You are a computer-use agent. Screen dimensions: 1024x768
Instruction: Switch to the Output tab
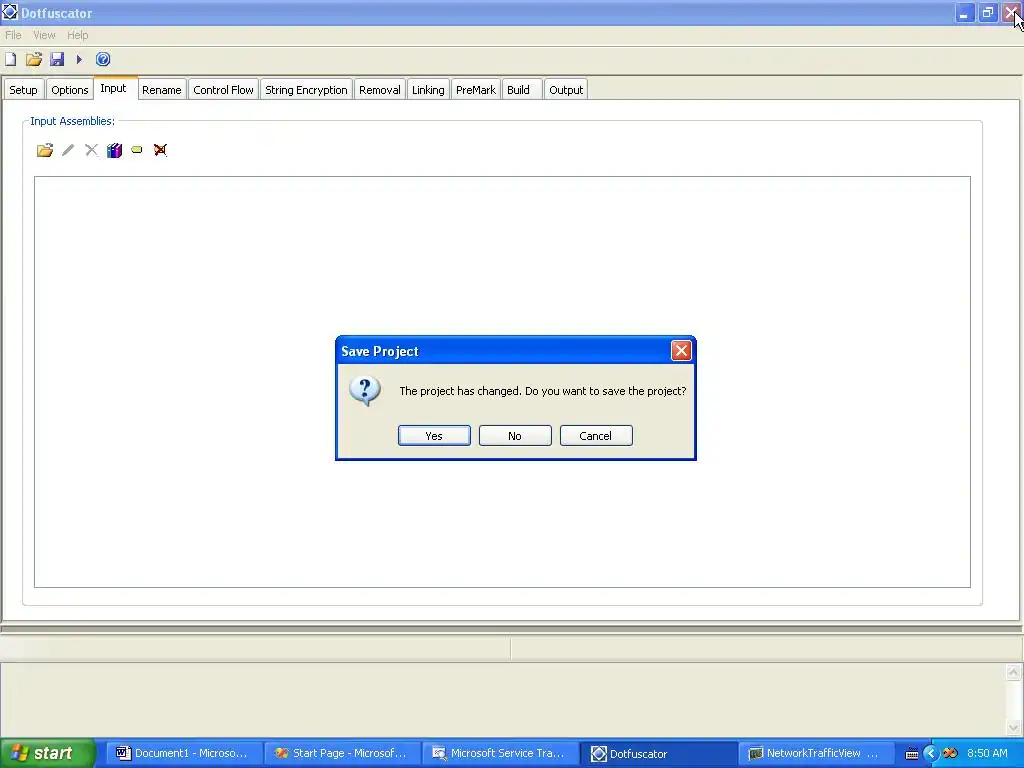(x=566, y=90)
